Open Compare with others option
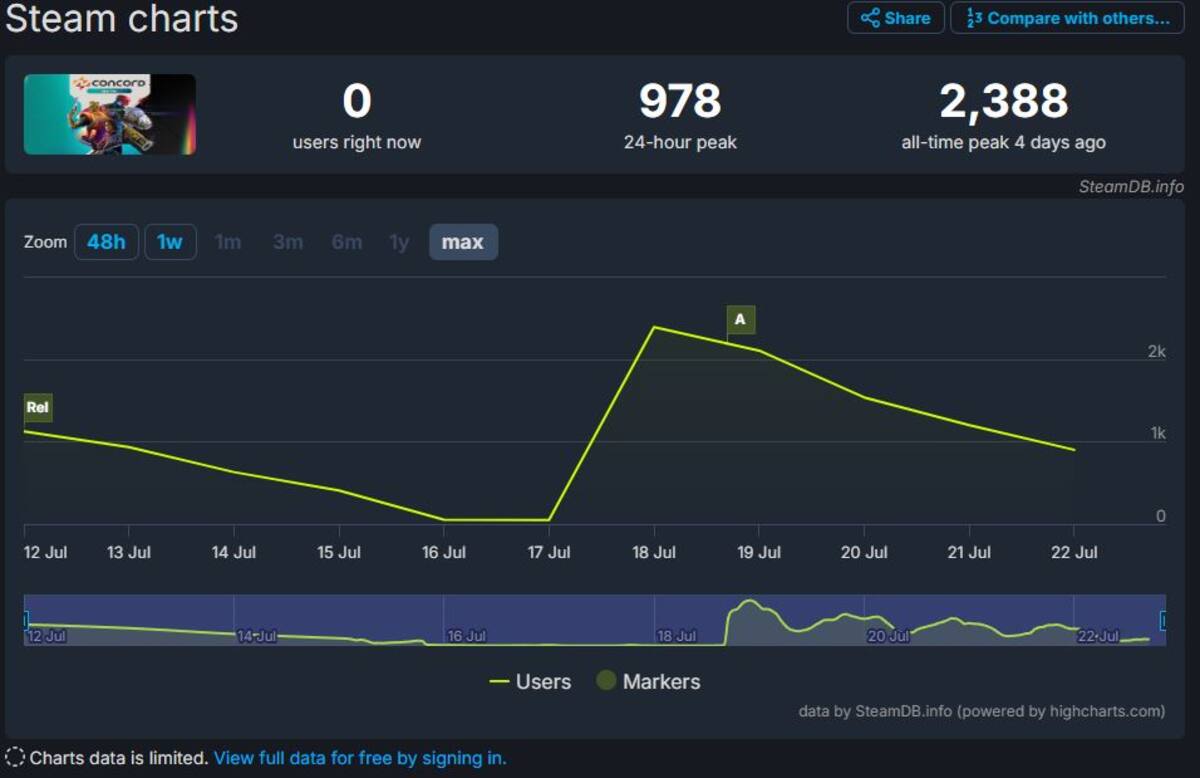Image resolution: width=1200 pixels, height=778 pixels. coord(1067,18)
